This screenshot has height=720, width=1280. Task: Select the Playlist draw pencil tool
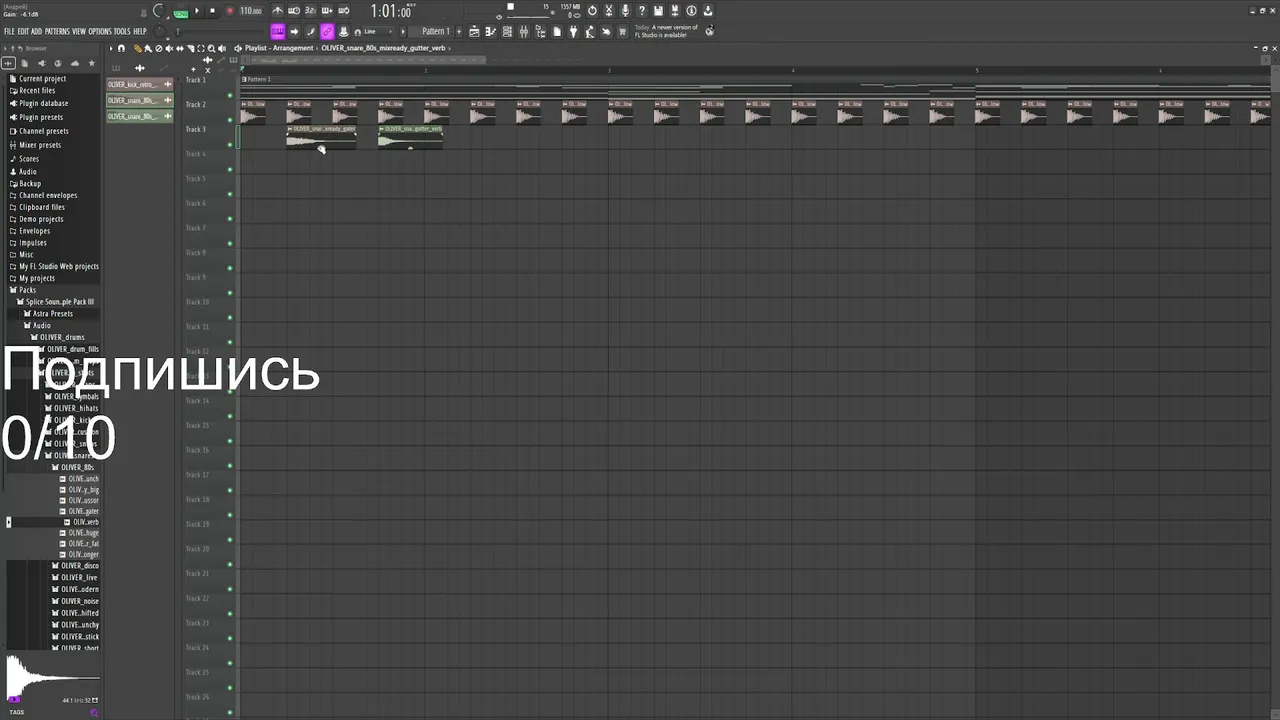point(137,48)
